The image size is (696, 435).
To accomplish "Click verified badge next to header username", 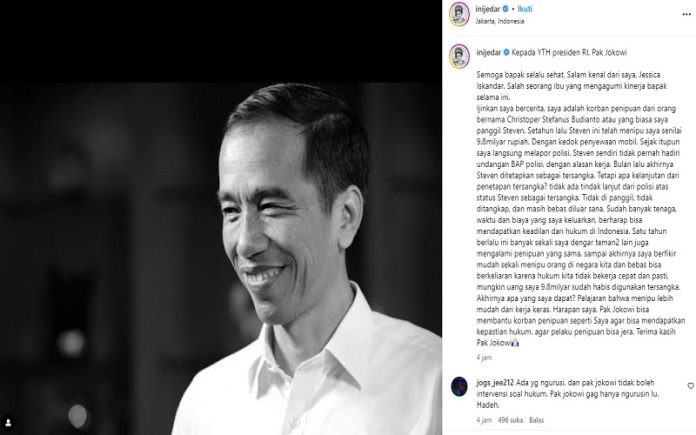I will click(x=506, y=9).
